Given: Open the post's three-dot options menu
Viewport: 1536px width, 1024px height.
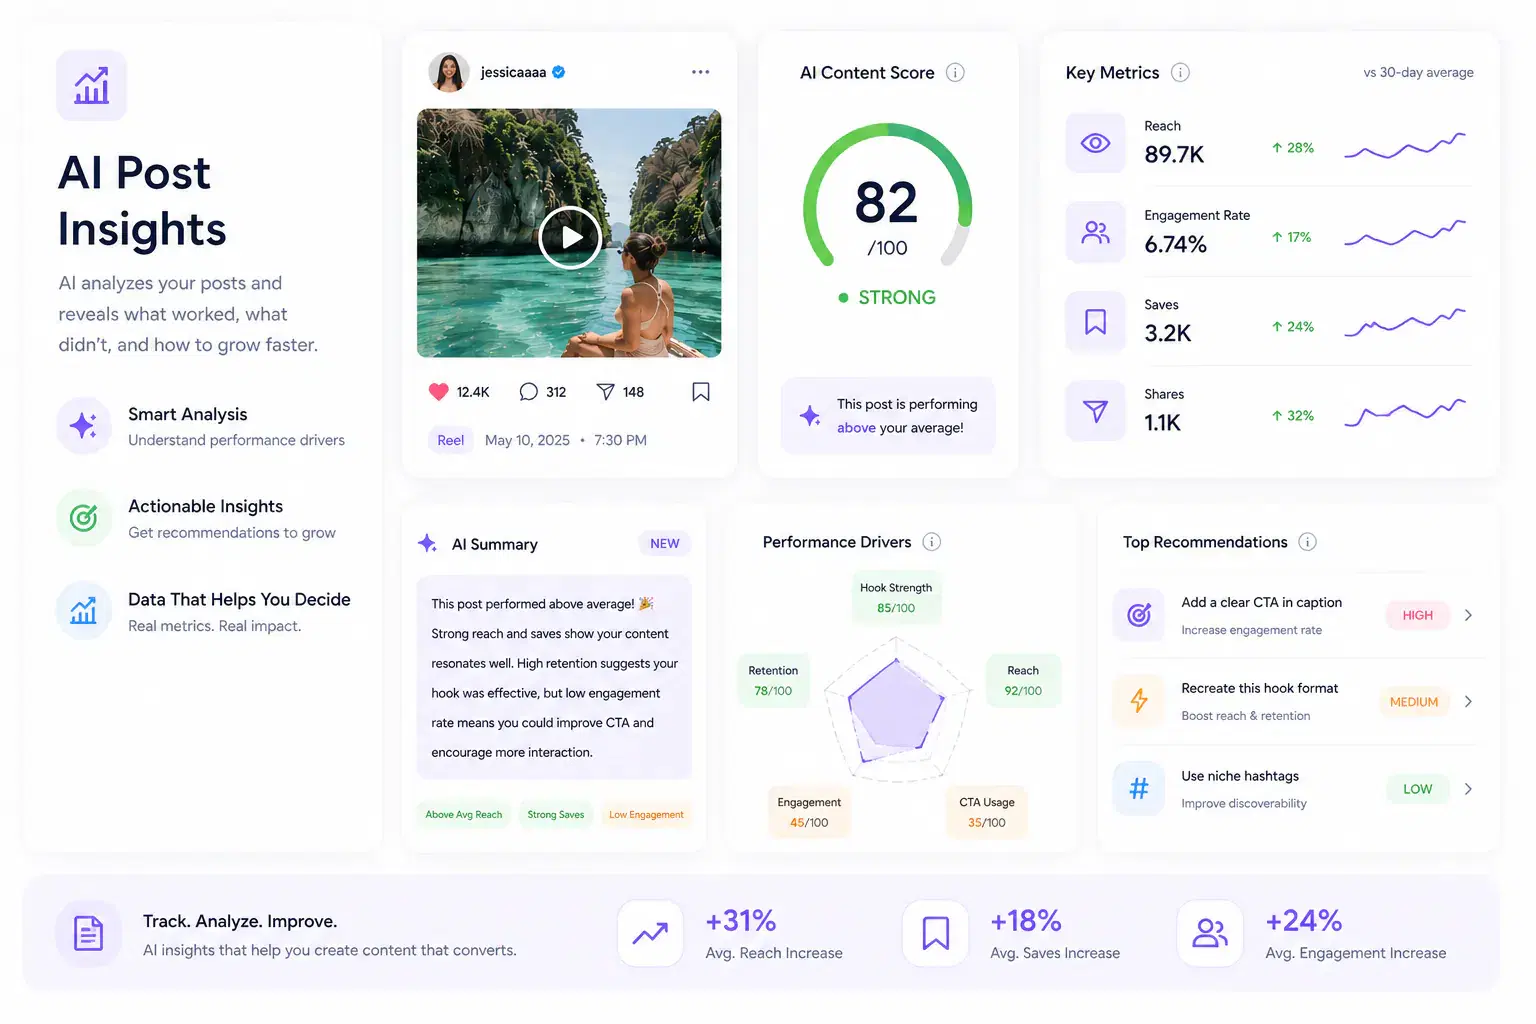Looking at the screenshot, I should coord(700,72).
